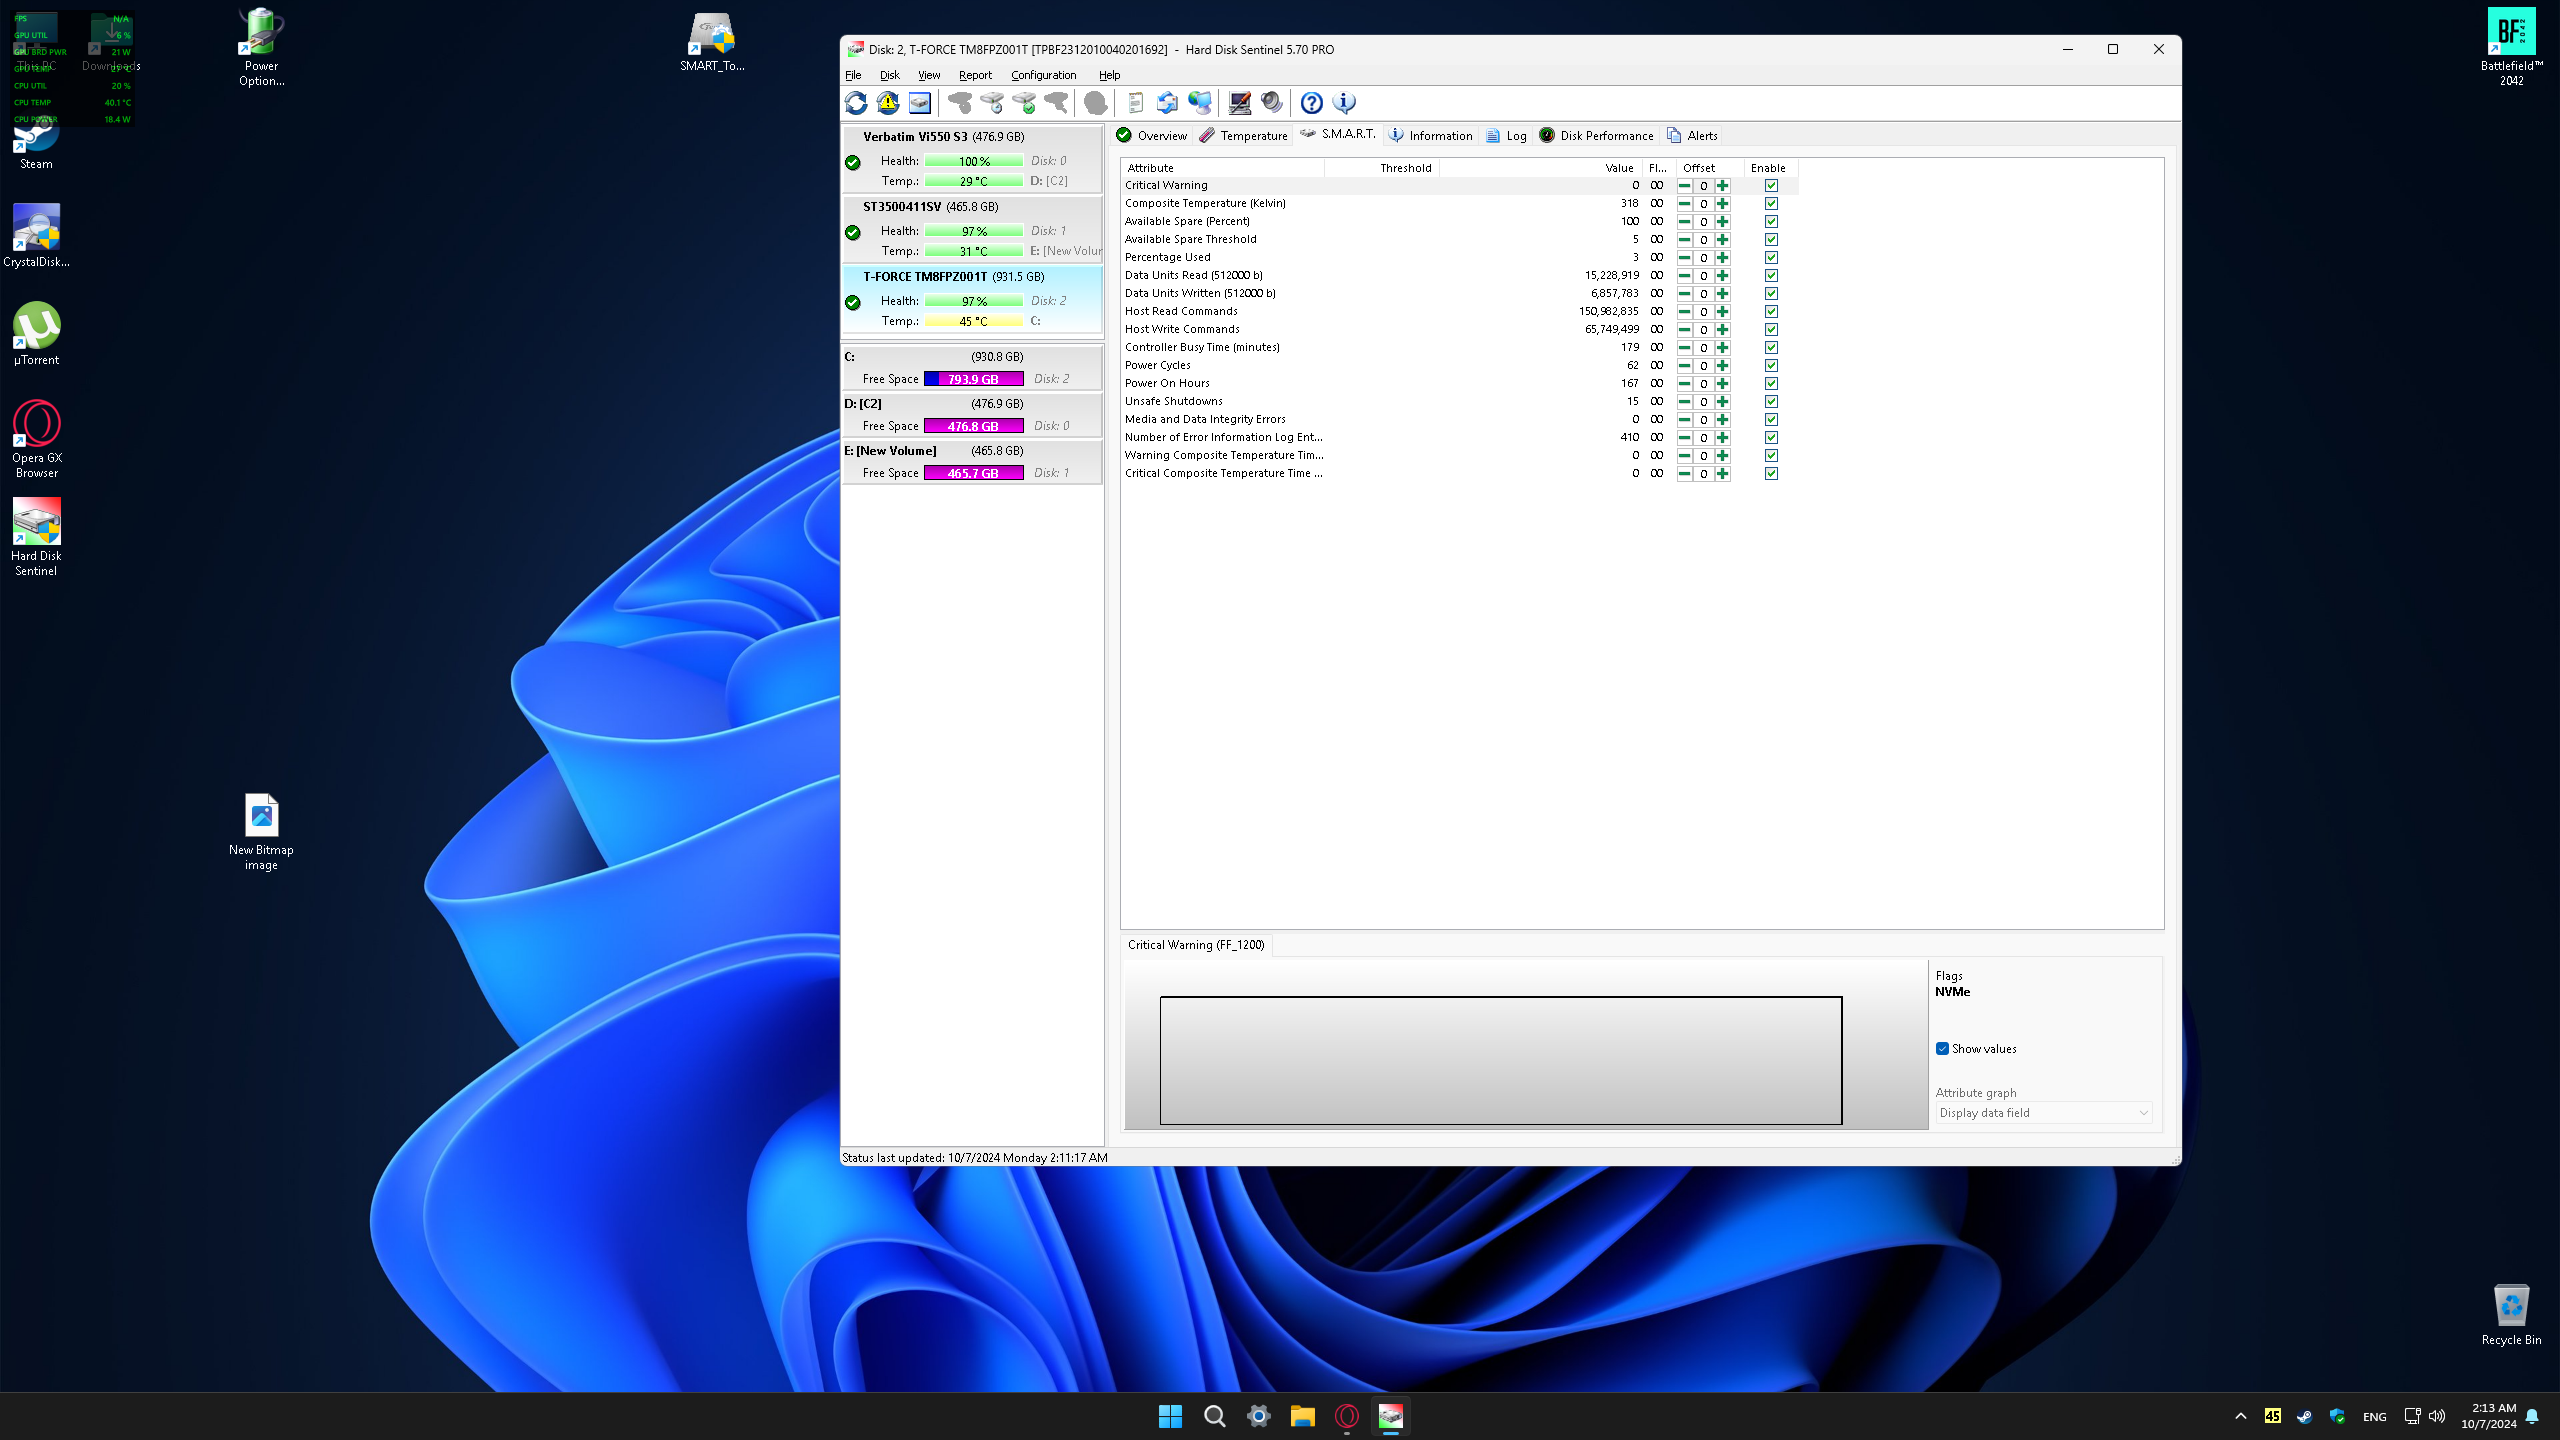Open File Explorer from the taskbar
This screenshot has height=1440, width=2560.
point(1302,1416)
